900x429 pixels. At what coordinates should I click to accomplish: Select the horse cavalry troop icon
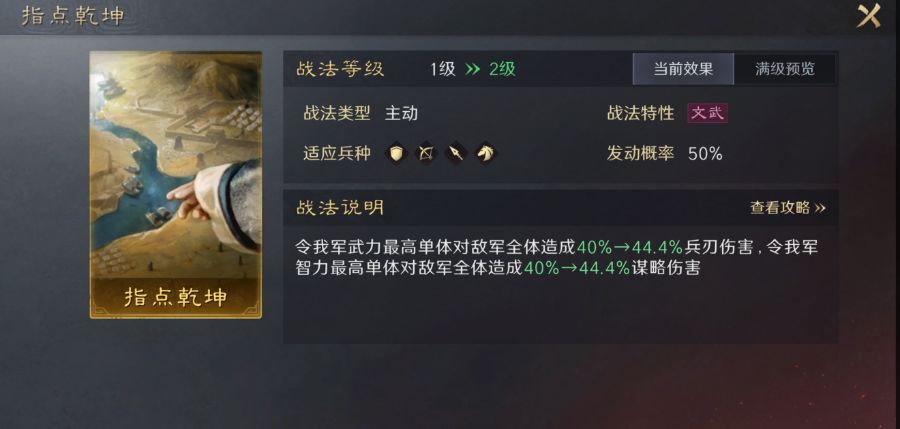click(486, 153)
